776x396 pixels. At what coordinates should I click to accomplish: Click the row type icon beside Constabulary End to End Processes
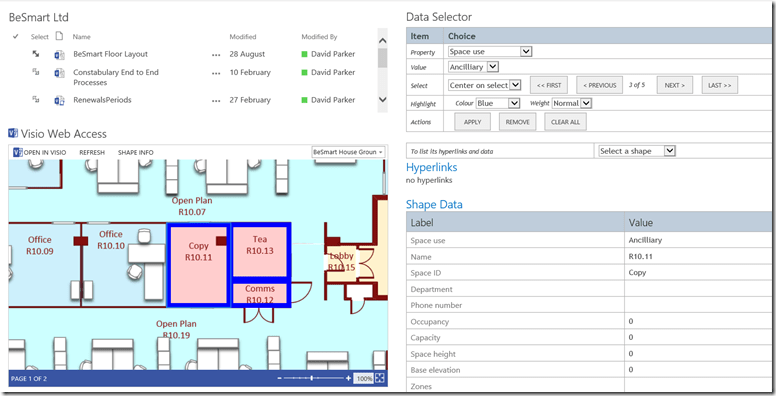coord(36,72)
